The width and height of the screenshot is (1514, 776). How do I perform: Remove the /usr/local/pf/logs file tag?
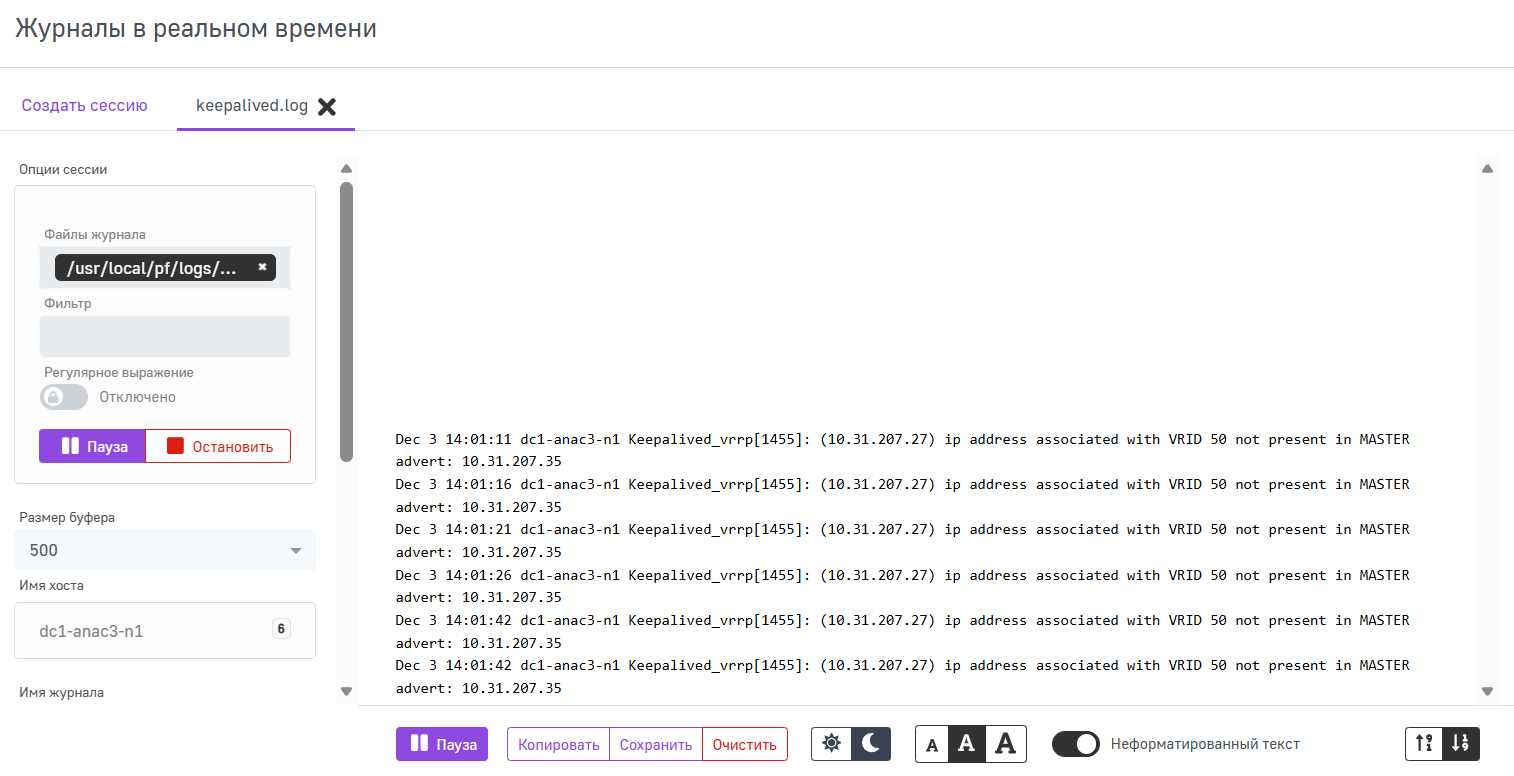coord(262,267)
